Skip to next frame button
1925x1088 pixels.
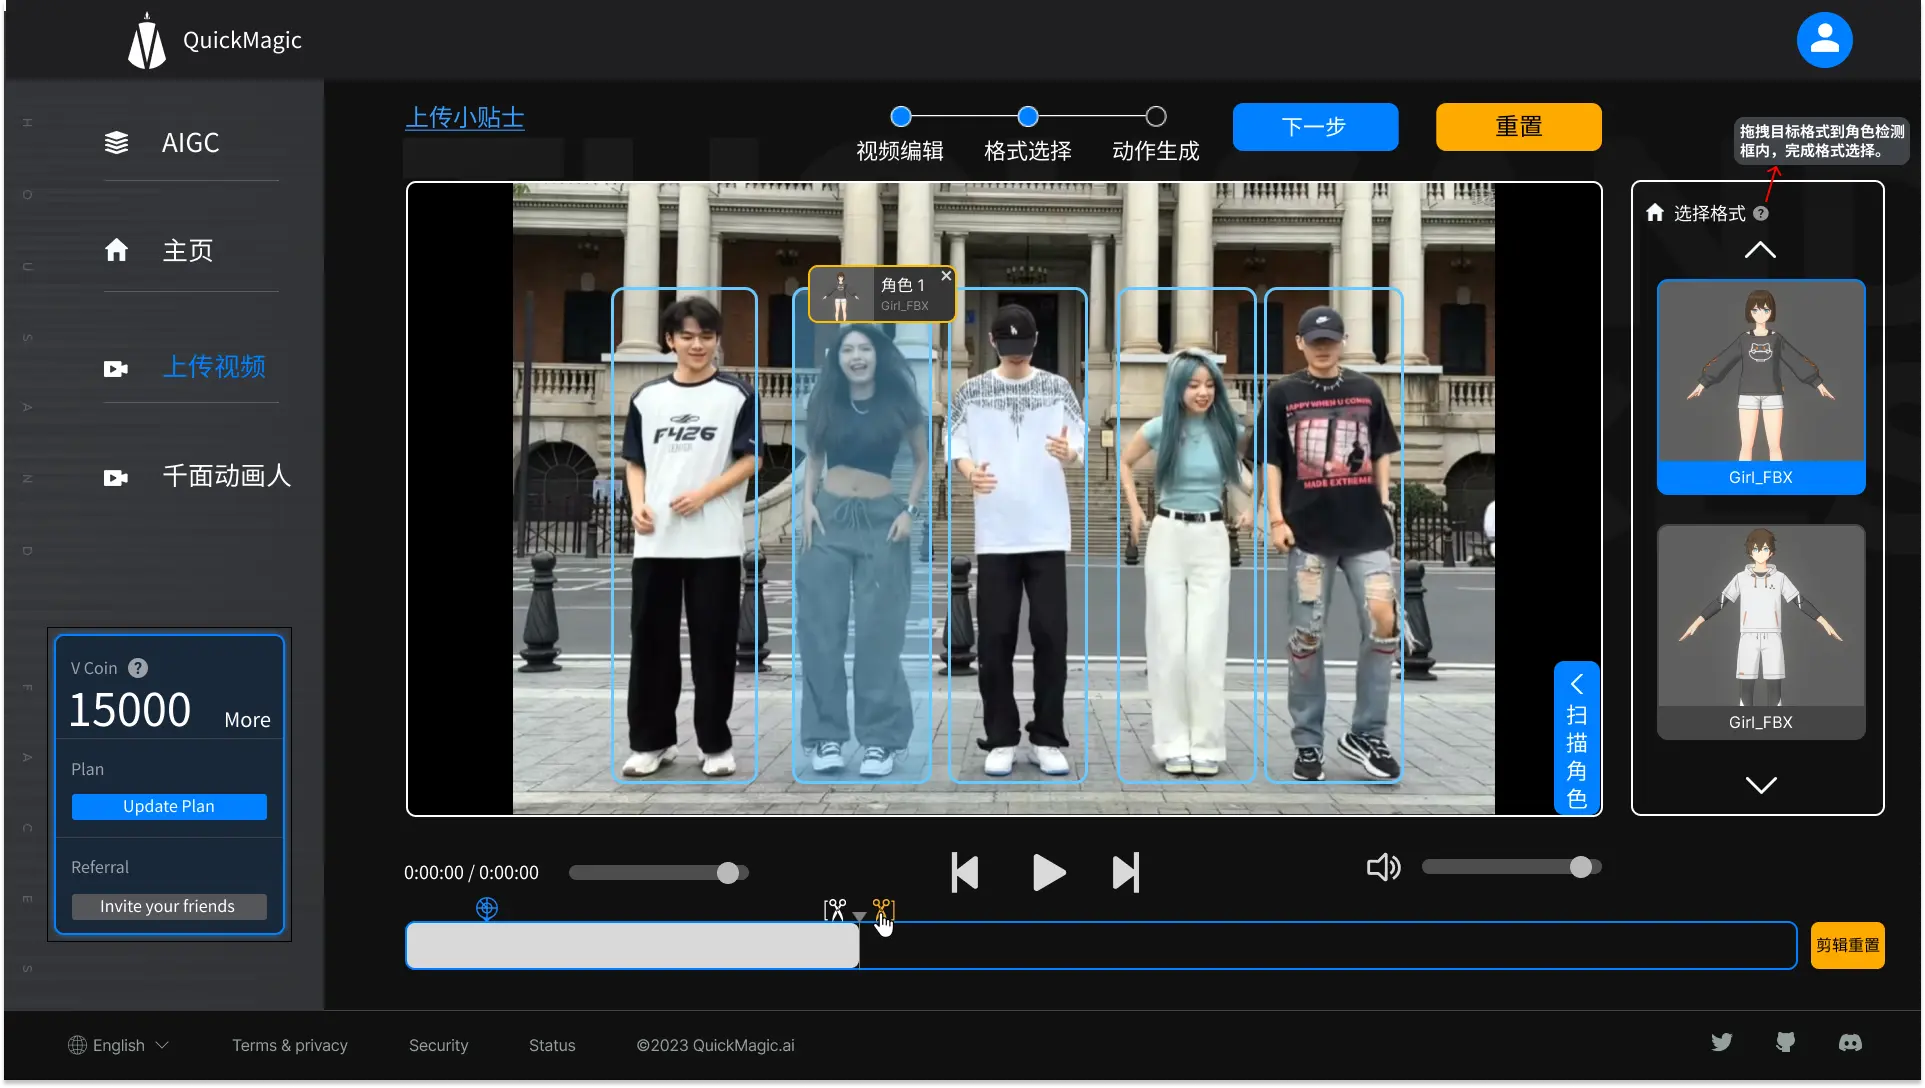point(1126,873)
